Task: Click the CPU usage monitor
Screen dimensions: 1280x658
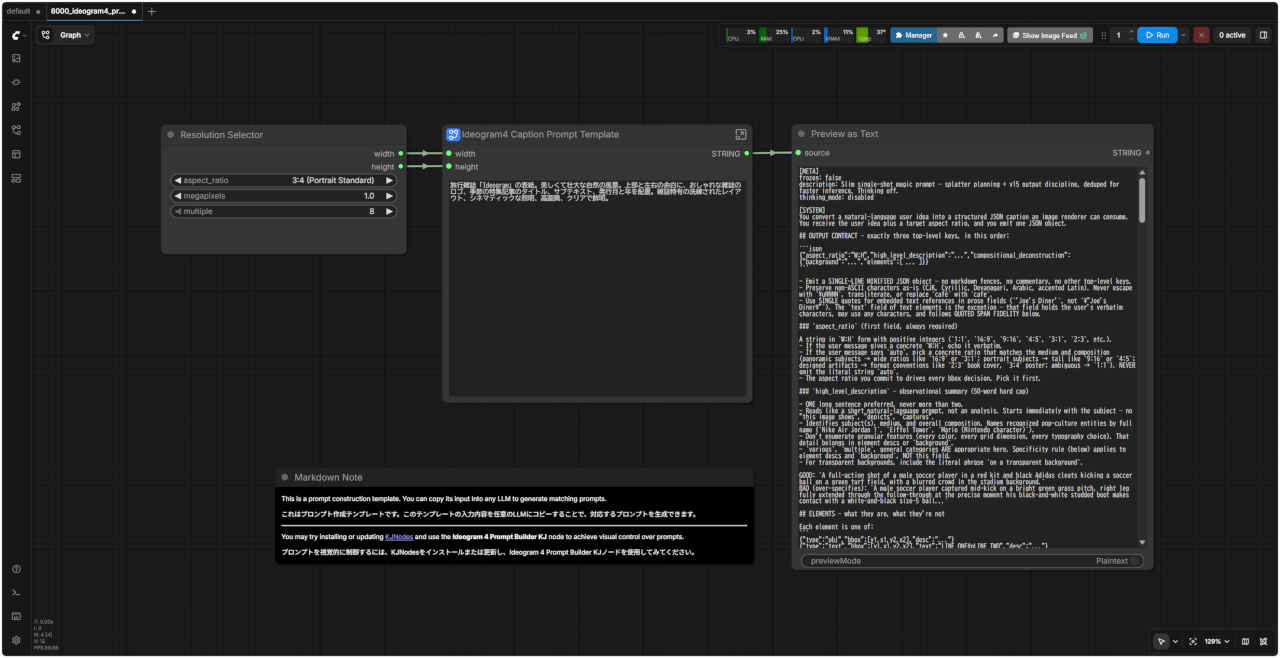Action: click(x=742, y=35)
